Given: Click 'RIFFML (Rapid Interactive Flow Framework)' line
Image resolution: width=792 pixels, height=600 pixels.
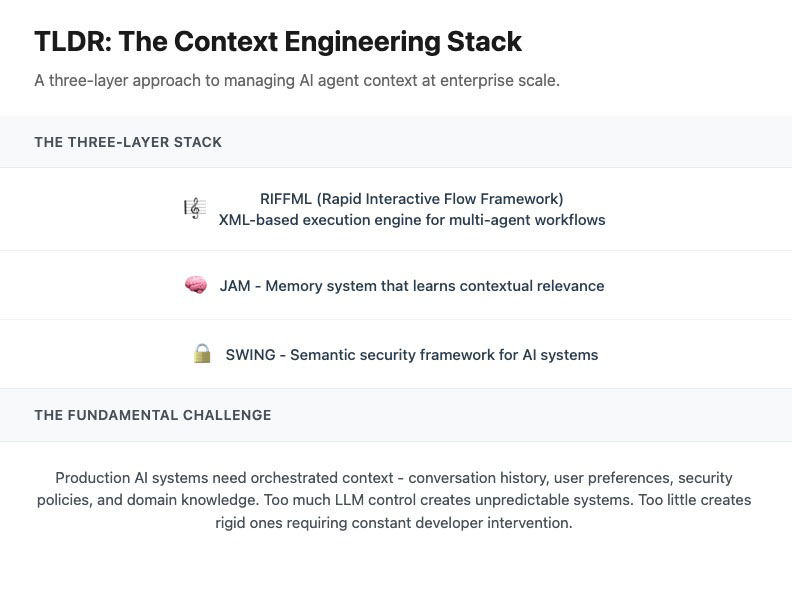Looking at the screenshot, I should (411, 198).
